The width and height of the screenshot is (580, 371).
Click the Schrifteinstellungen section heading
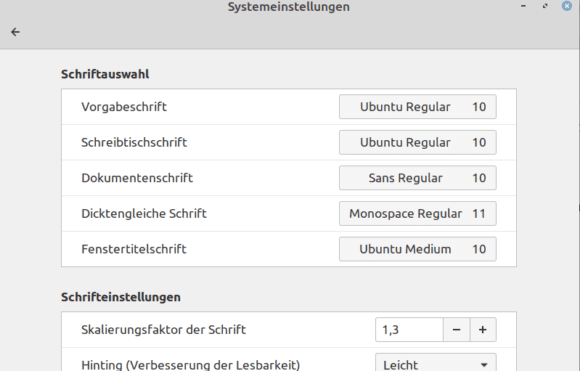121,297
